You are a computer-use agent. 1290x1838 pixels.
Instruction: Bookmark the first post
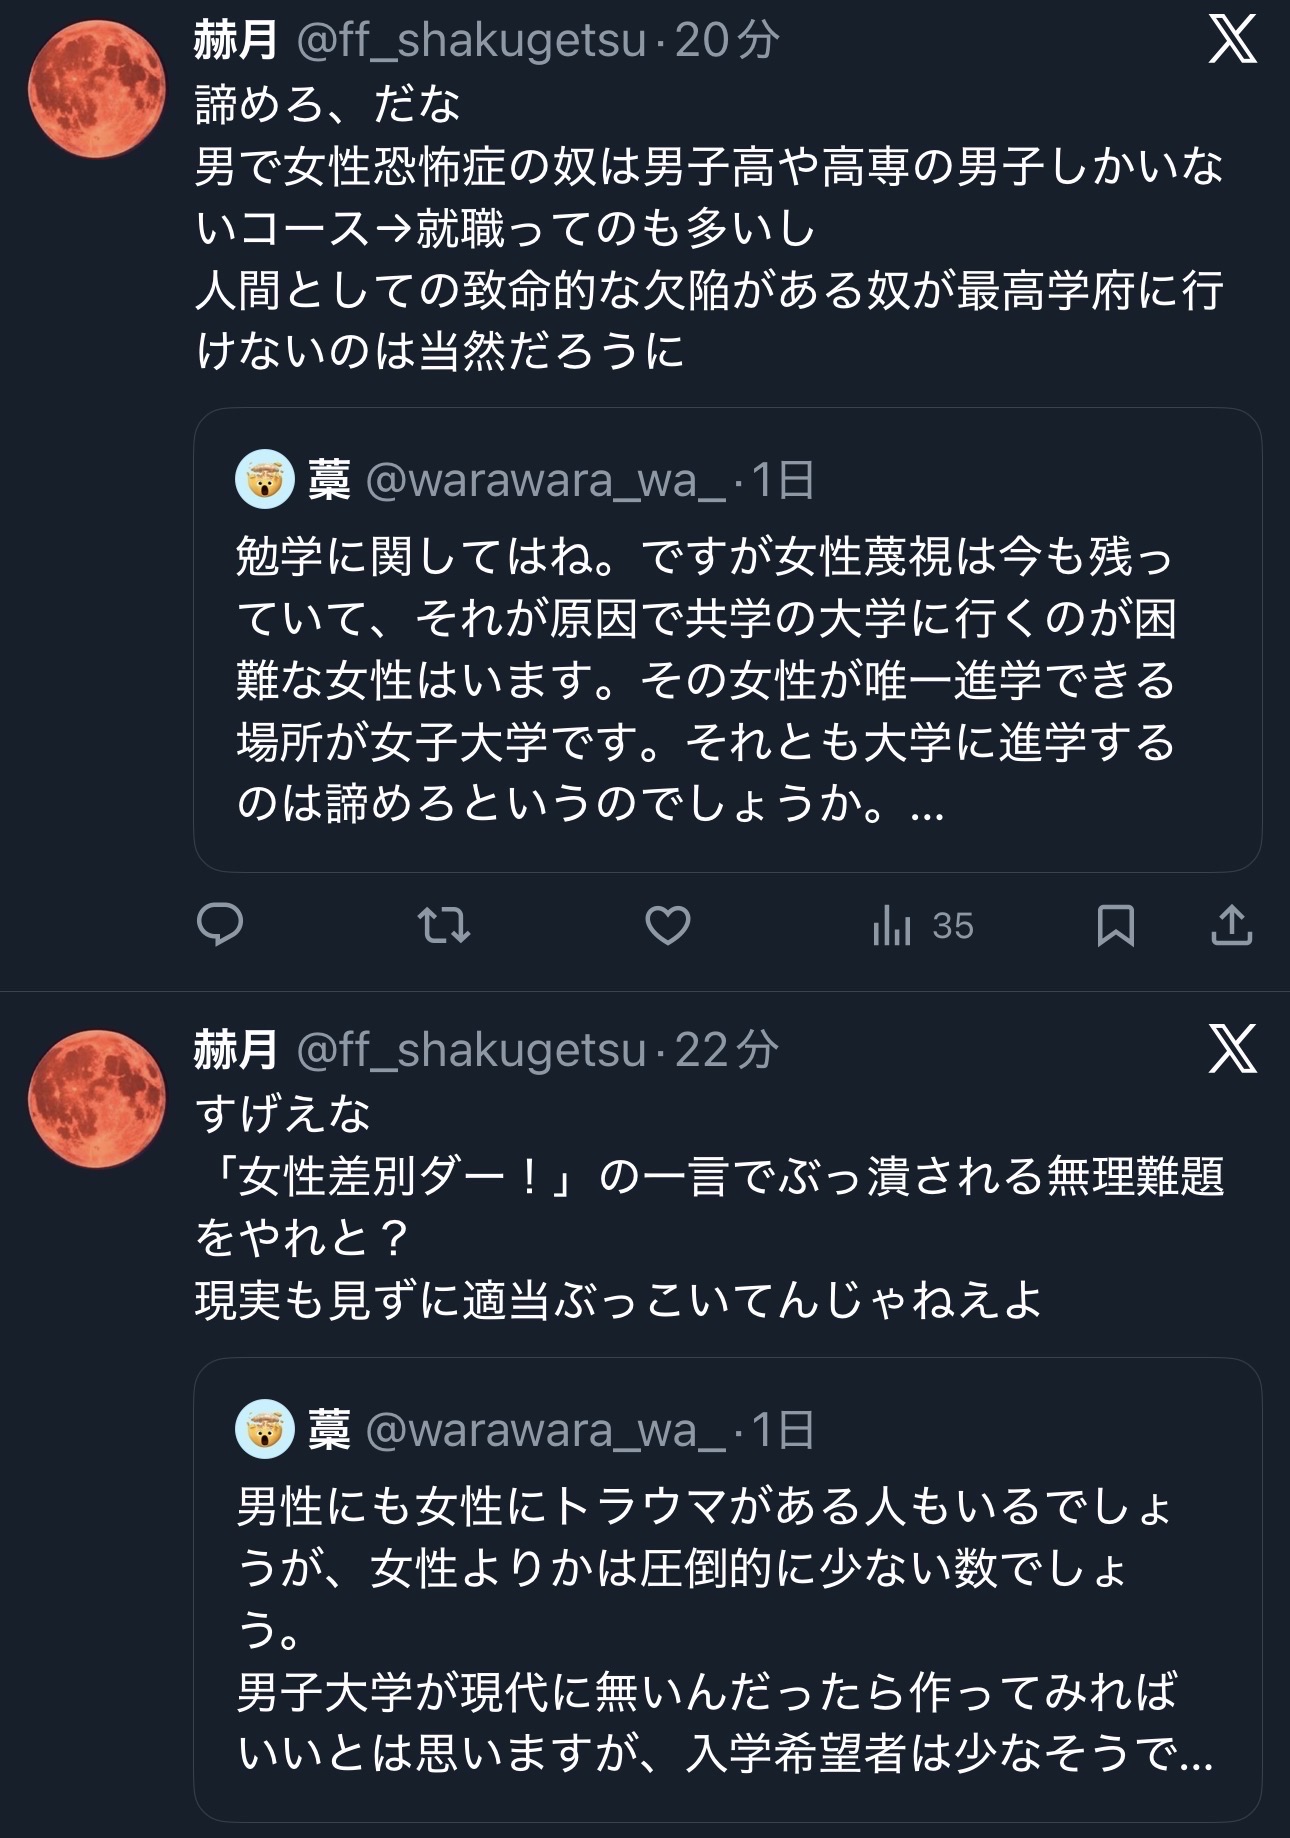1115,925
